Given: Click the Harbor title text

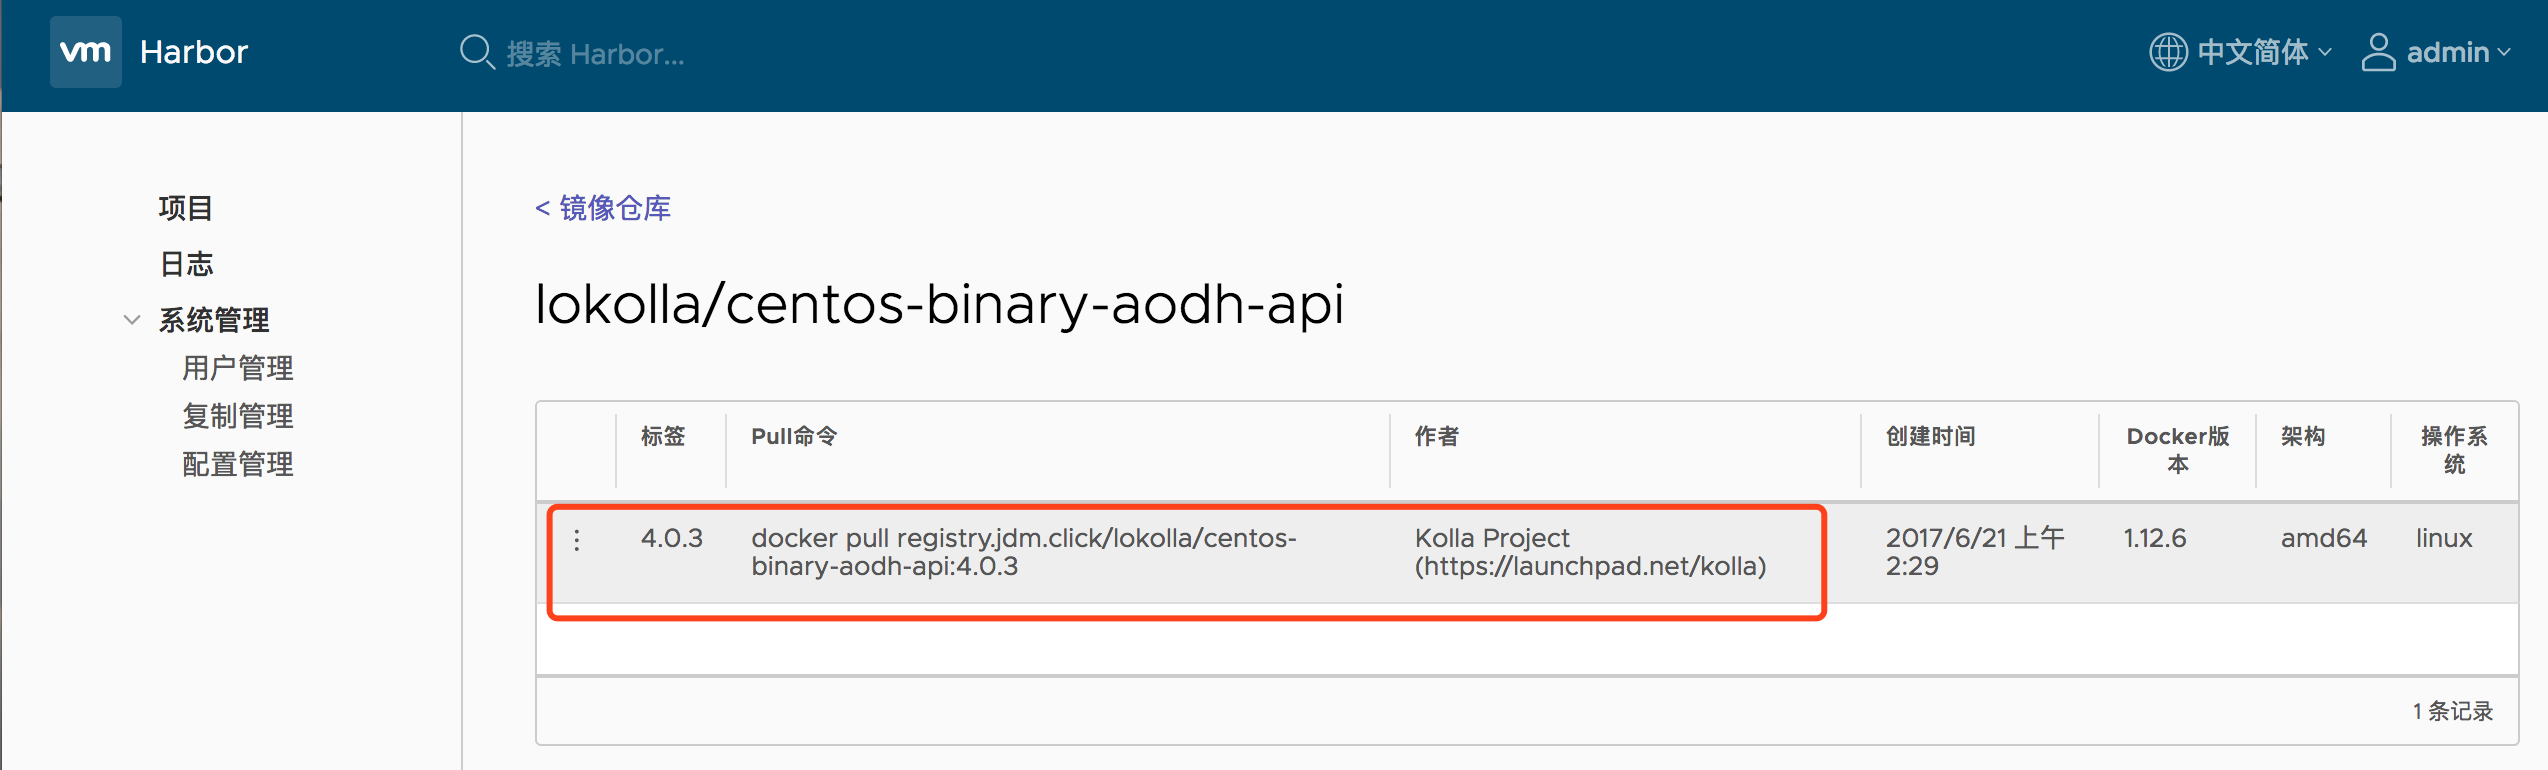Looking at the screenshot, I should [194, 52].
